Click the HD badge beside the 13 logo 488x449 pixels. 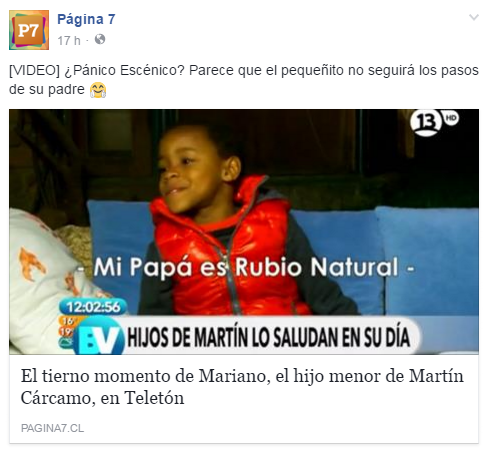[x=451, y=118]
